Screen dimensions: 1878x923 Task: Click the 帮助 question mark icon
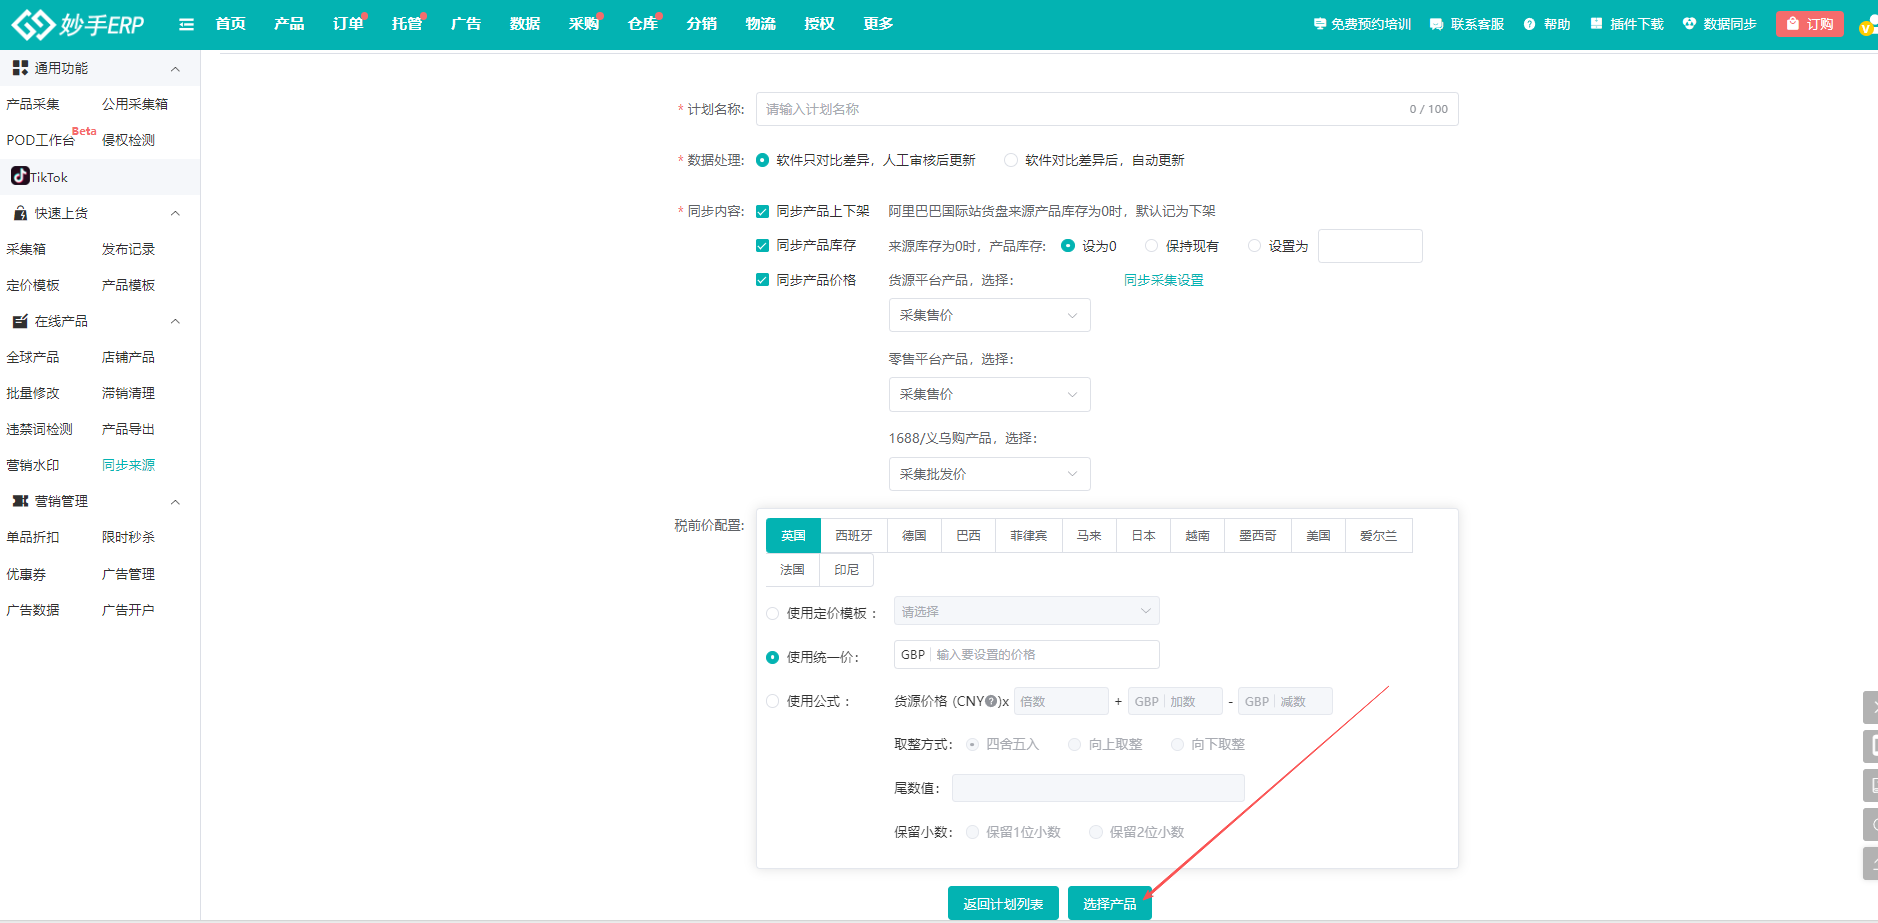(x=1529, y=24)
